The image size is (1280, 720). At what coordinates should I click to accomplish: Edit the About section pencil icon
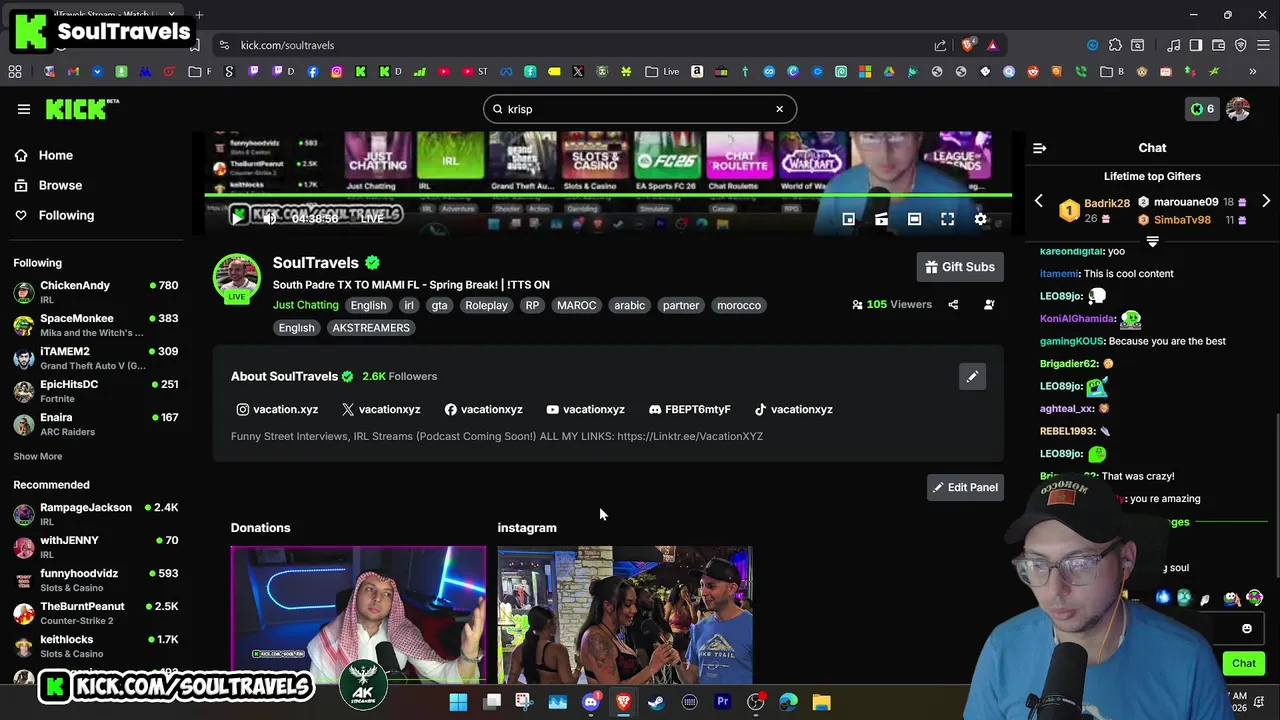[x=972, y=376]
